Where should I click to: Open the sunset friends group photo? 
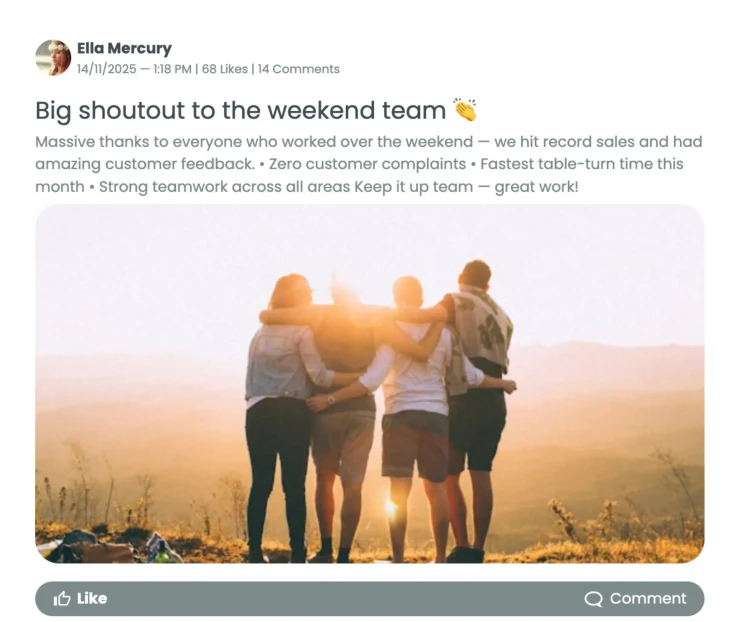(370, 384)
